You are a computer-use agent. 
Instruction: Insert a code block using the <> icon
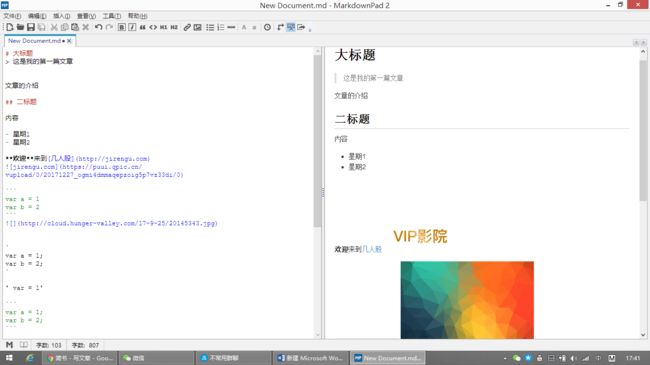(153, 27)
